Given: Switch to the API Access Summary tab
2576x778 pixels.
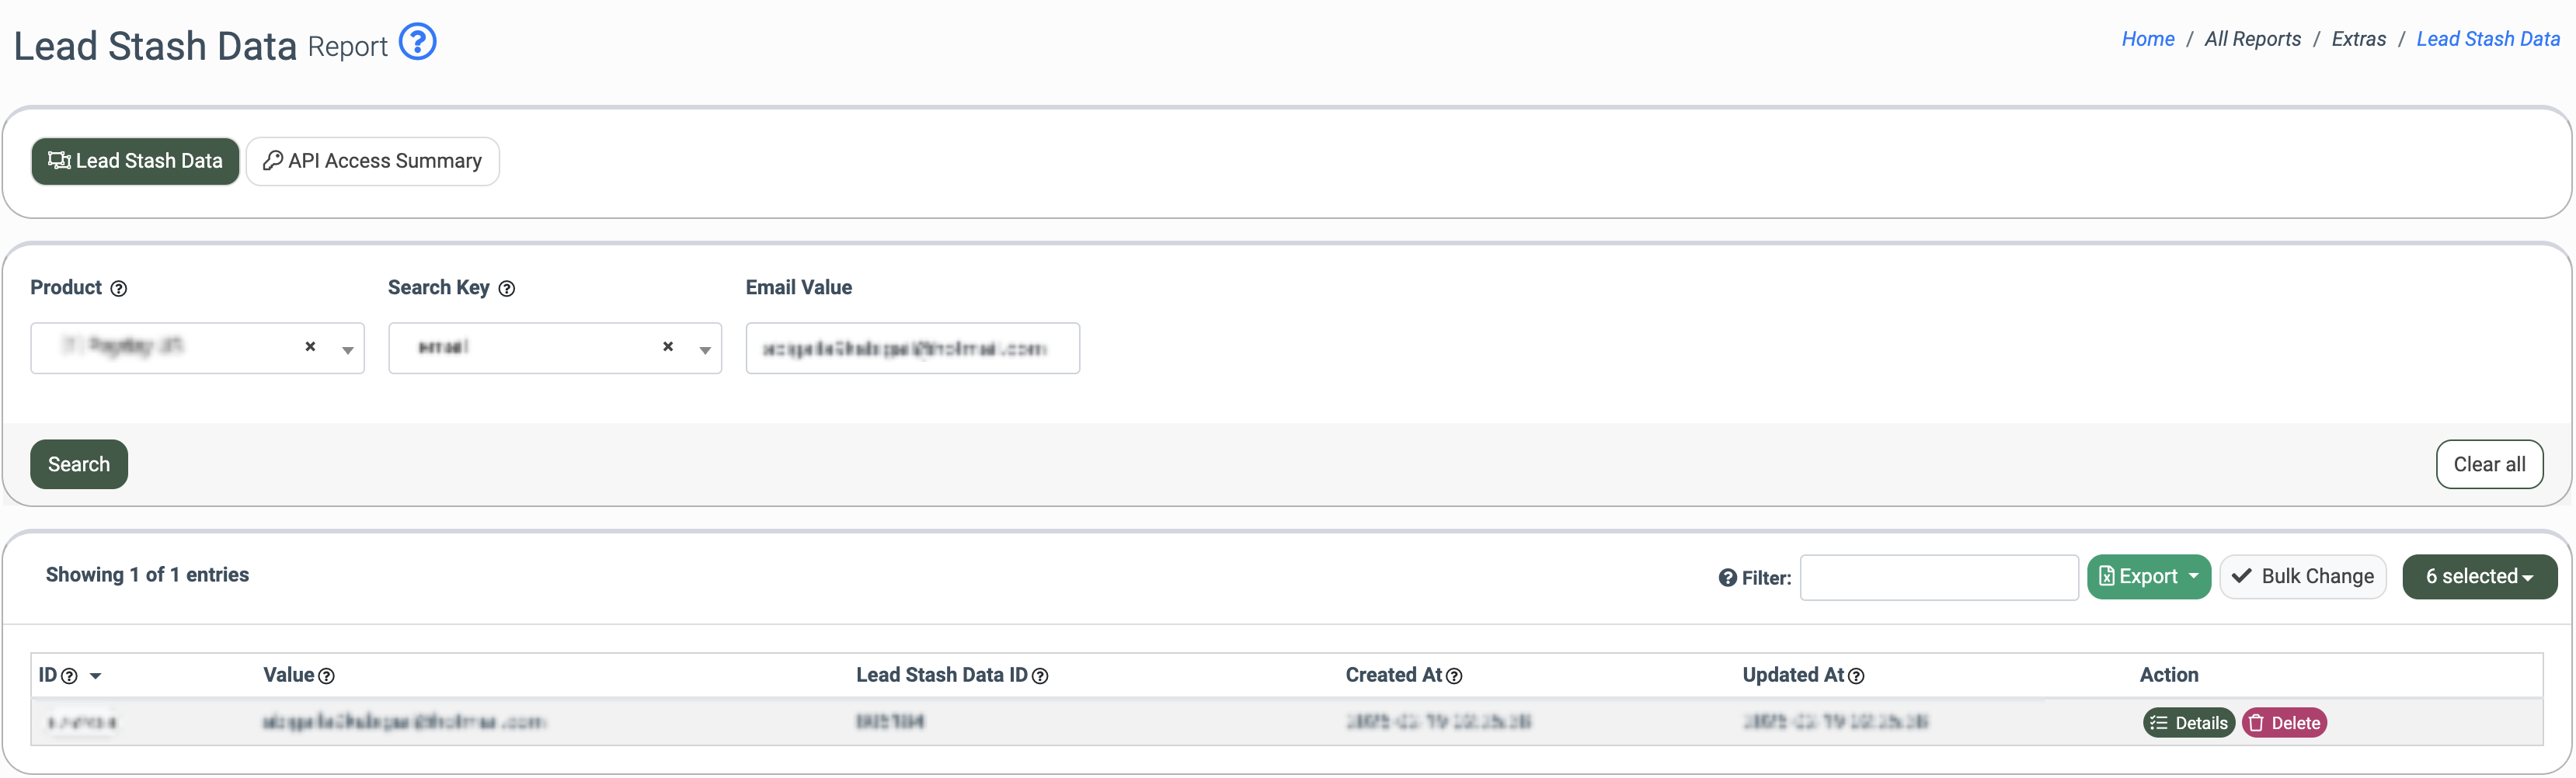Looking at the screenshot, I should [x=372, y=161].
